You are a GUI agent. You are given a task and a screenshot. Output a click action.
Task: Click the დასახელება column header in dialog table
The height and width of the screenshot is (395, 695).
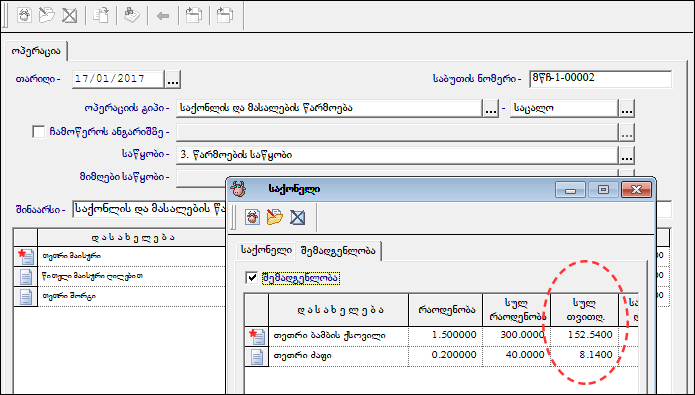(339, 310)
